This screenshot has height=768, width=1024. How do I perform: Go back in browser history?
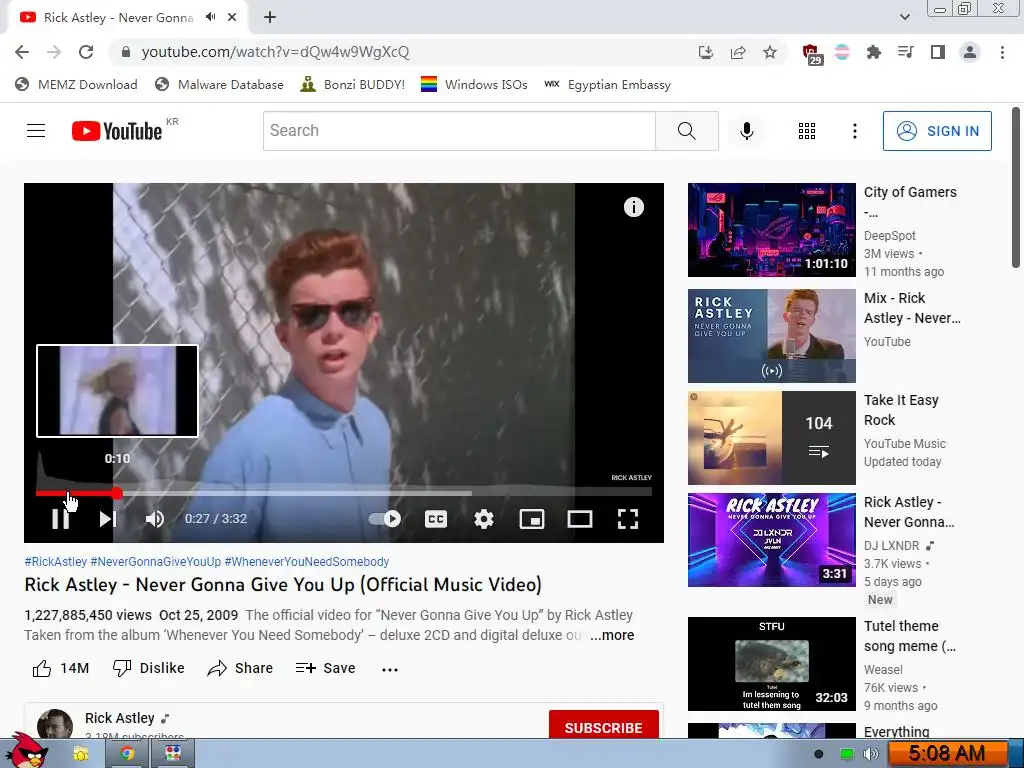pyautogui.click(x=22, y=52)
